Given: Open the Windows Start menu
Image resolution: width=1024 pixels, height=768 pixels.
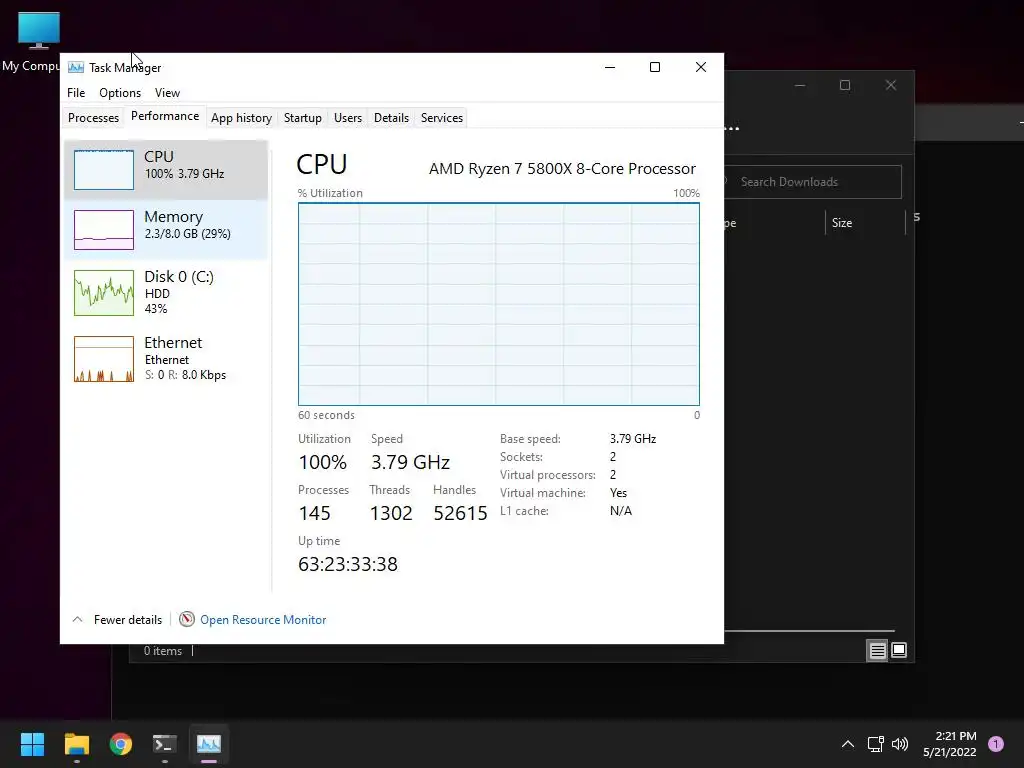Looking at the screenshot, I should coord(32,744).
